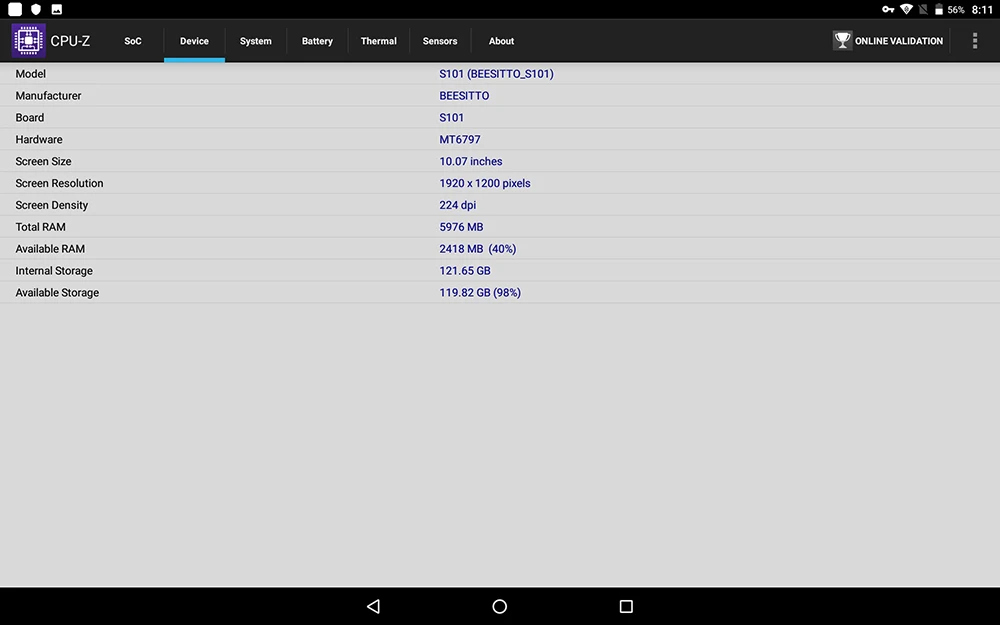The height and width of the screenshot is (625, 1000).
Task: Tap the S101 (BEESITTO_S101) model value
Action: (496, 74)
